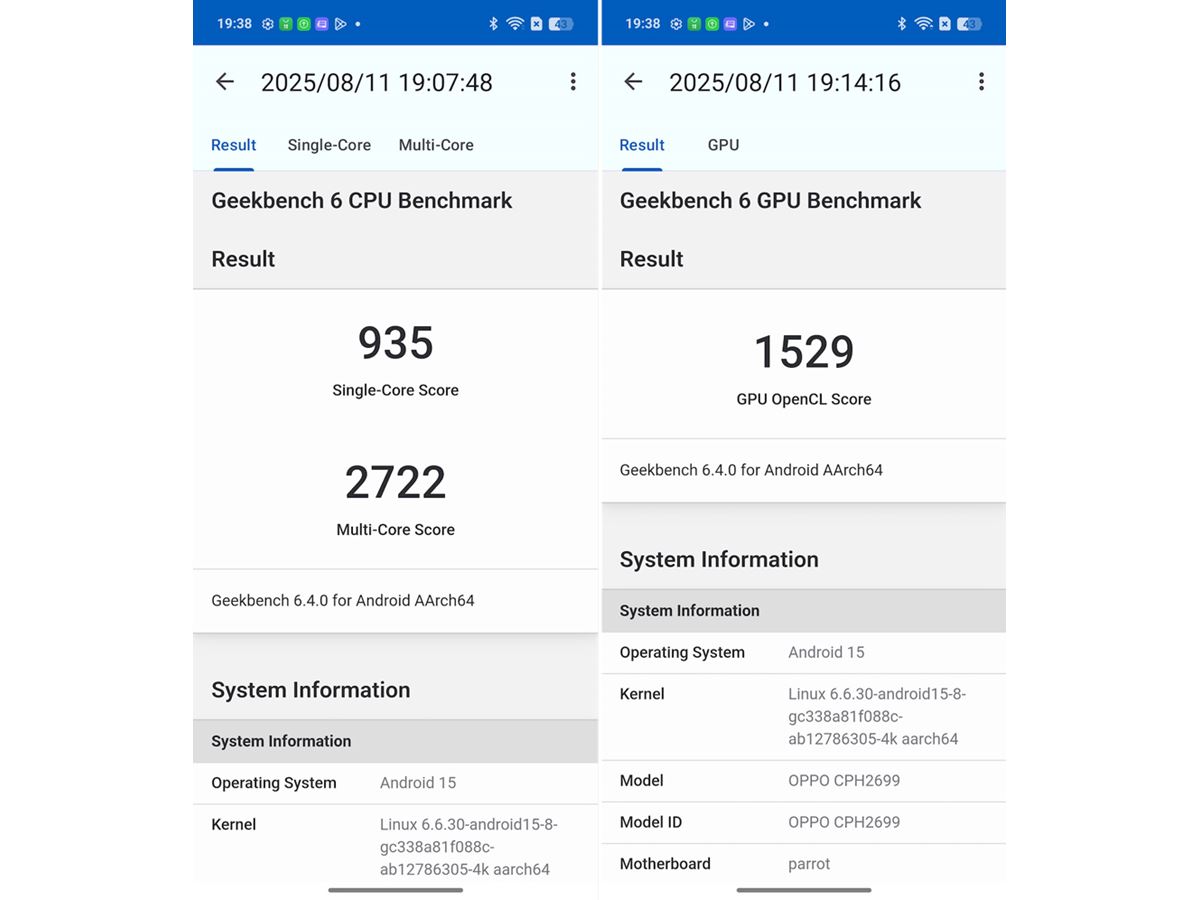Viewport: 1200px width, 900px height.
Task: Tap the Geekbench 6 GPU Benchmark heading
Action: pyautogui.click(x=771, y=200)
